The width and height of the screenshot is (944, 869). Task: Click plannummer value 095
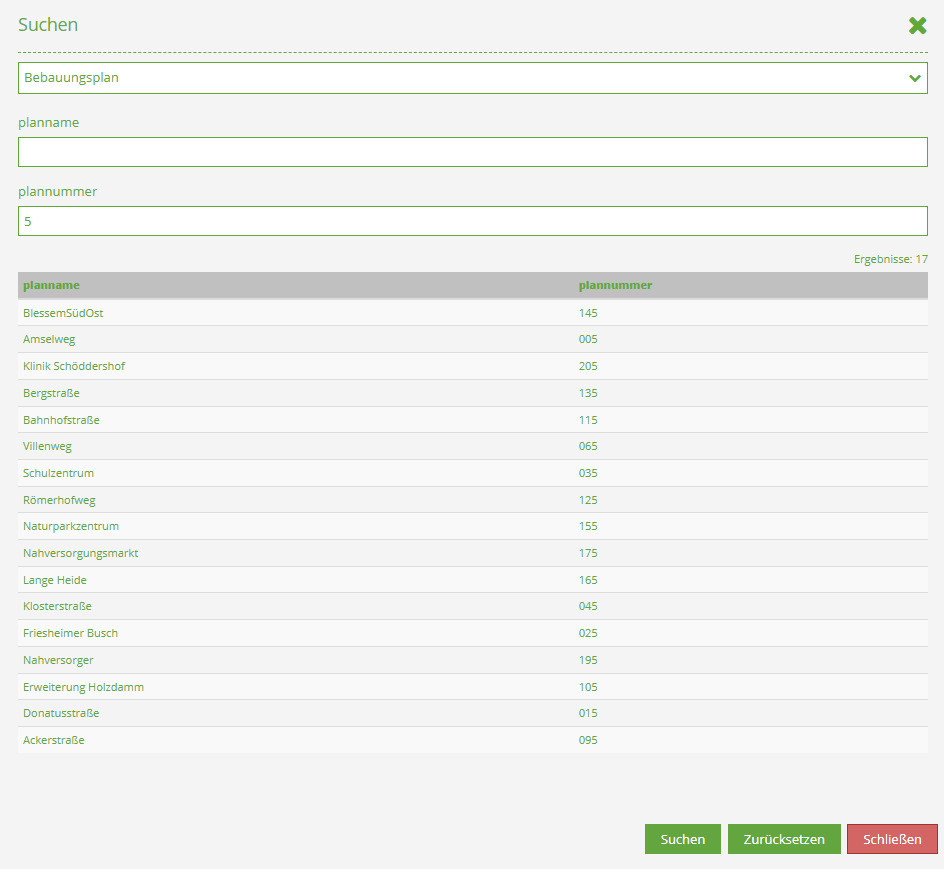pyautogui.click(x=588, y=740)
